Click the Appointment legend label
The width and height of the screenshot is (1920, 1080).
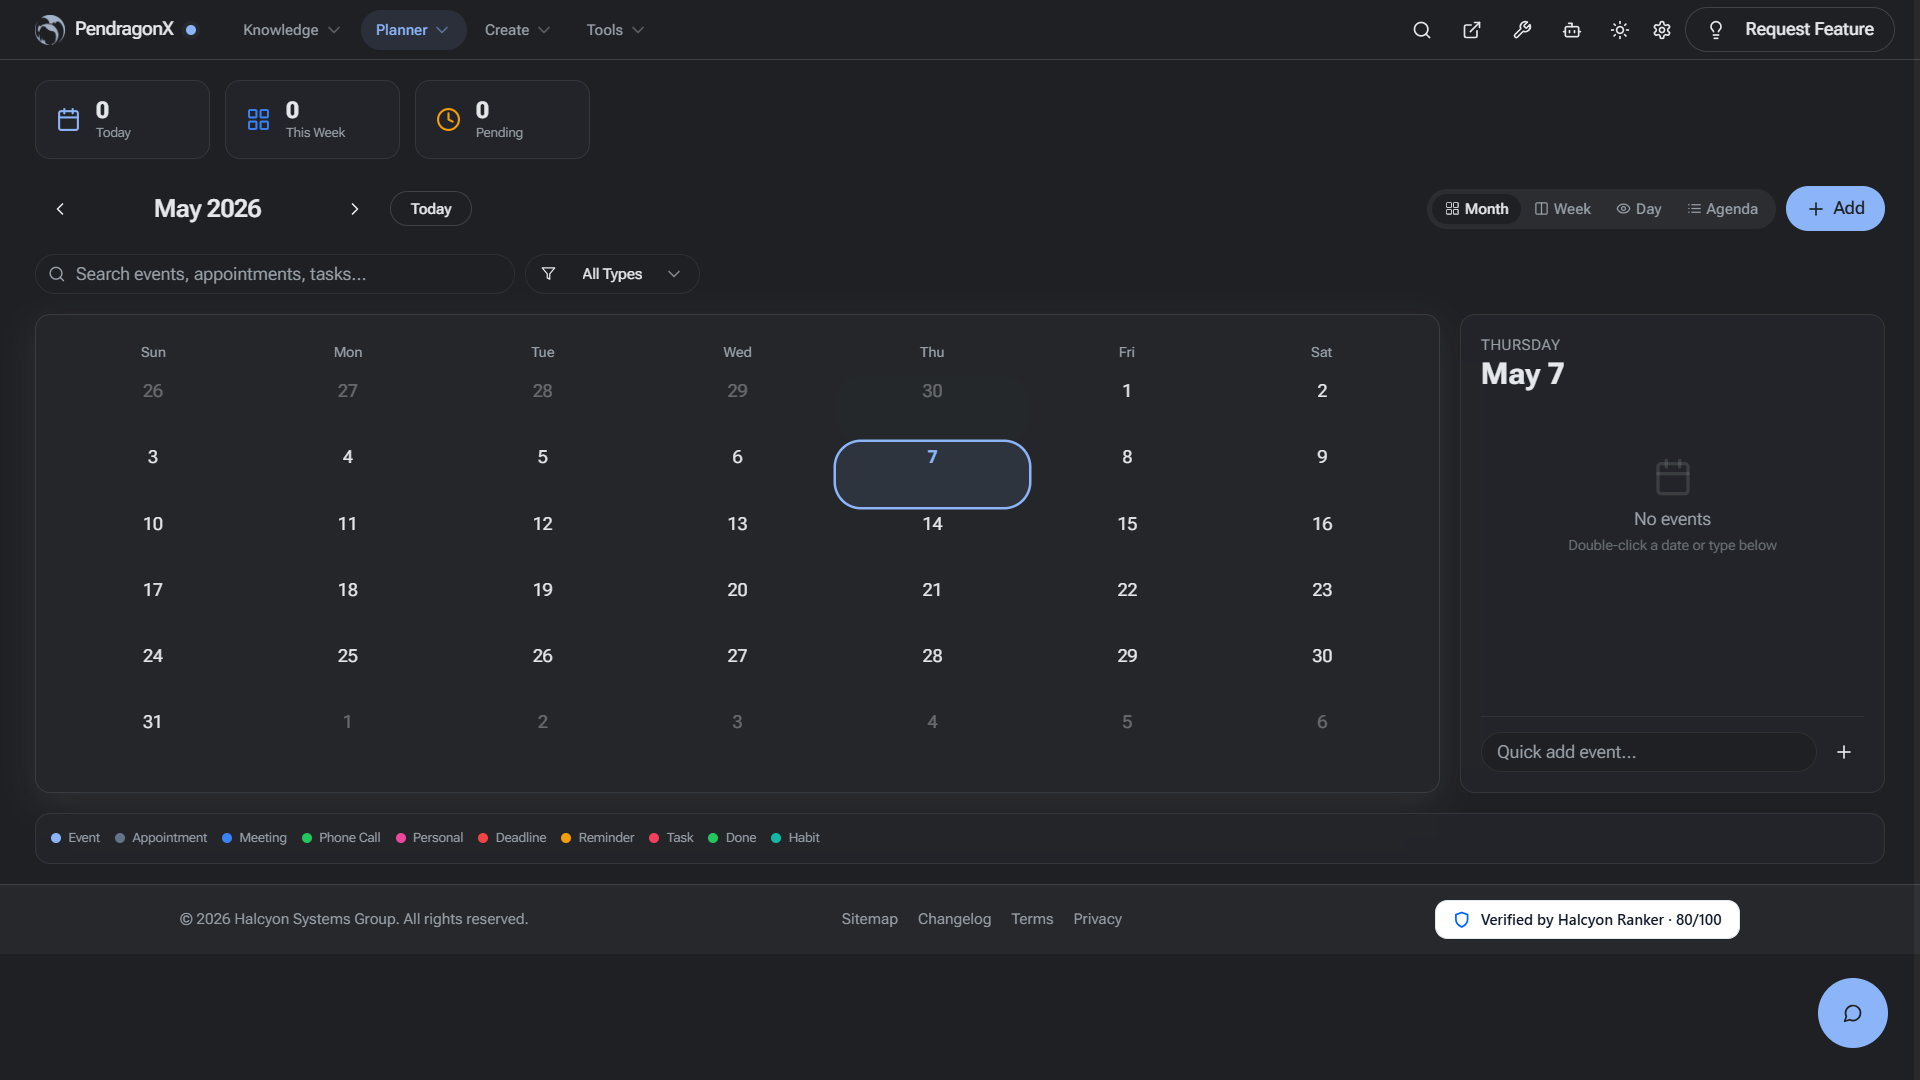(x=169, y=838)
